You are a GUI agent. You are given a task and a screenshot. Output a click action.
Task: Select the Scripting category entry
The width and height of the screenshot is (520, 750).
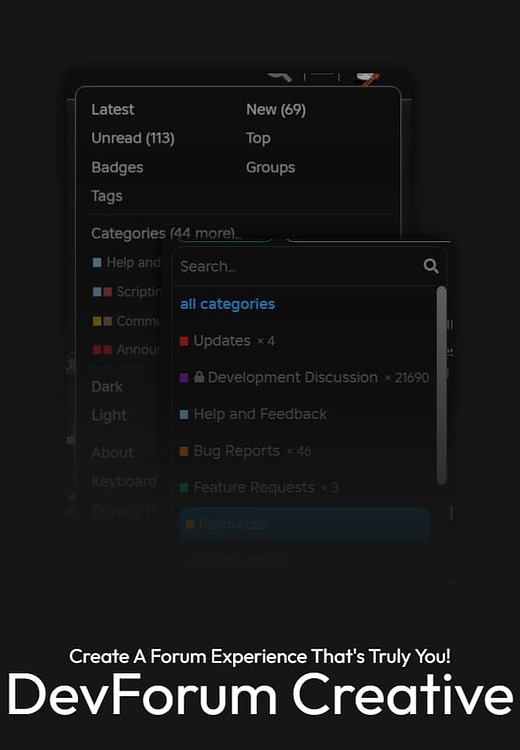126,292
